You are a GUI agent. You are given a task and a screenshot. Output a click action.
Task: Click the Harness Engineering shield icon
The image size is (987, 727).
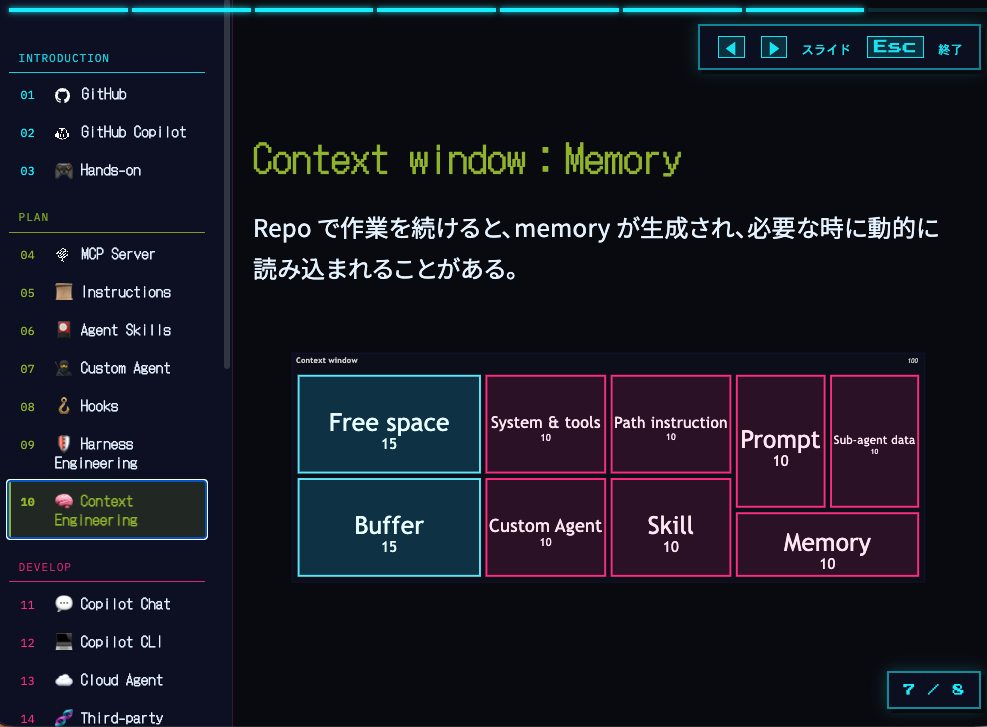64,444
